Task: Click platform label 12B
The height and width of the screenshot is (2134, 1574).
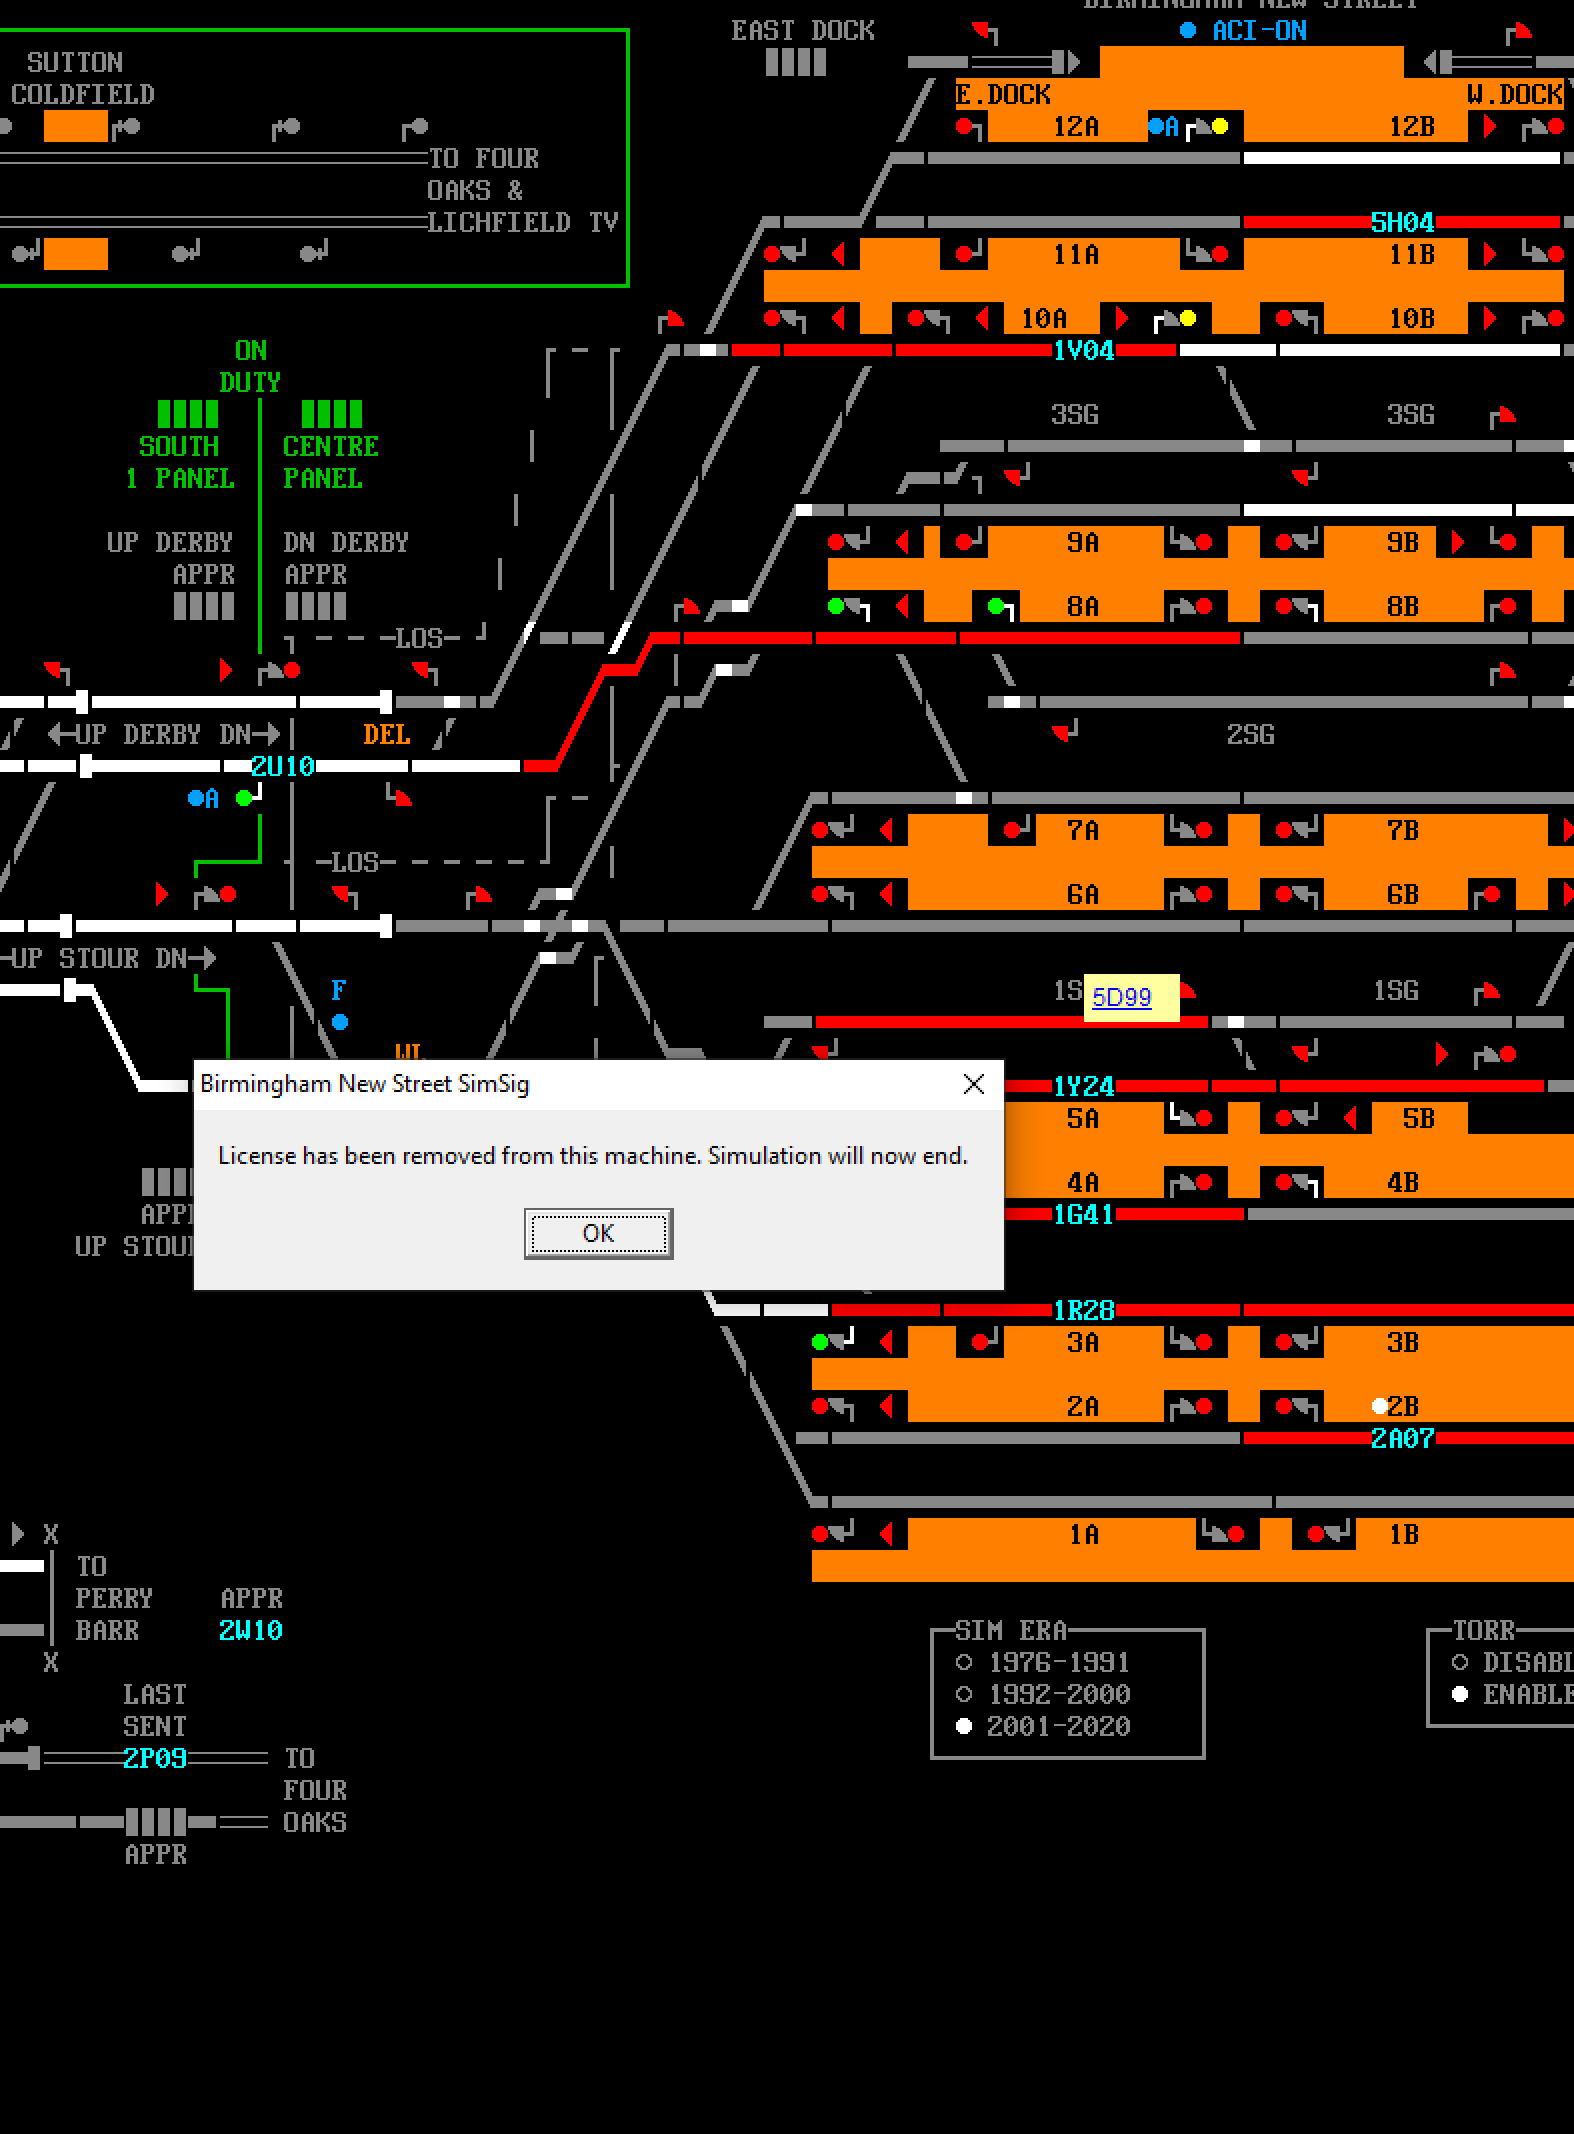Action: tap(1411, 126)
